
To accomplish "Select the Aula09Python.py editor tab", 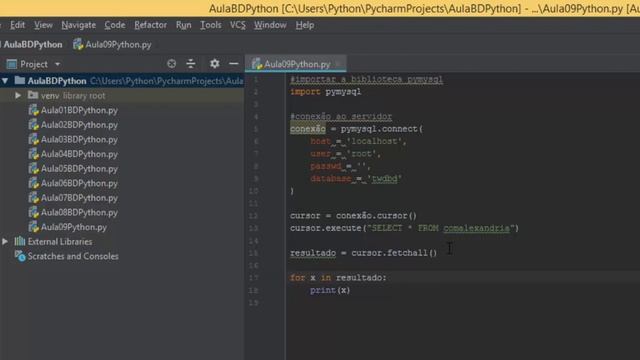I will point(297,64).
